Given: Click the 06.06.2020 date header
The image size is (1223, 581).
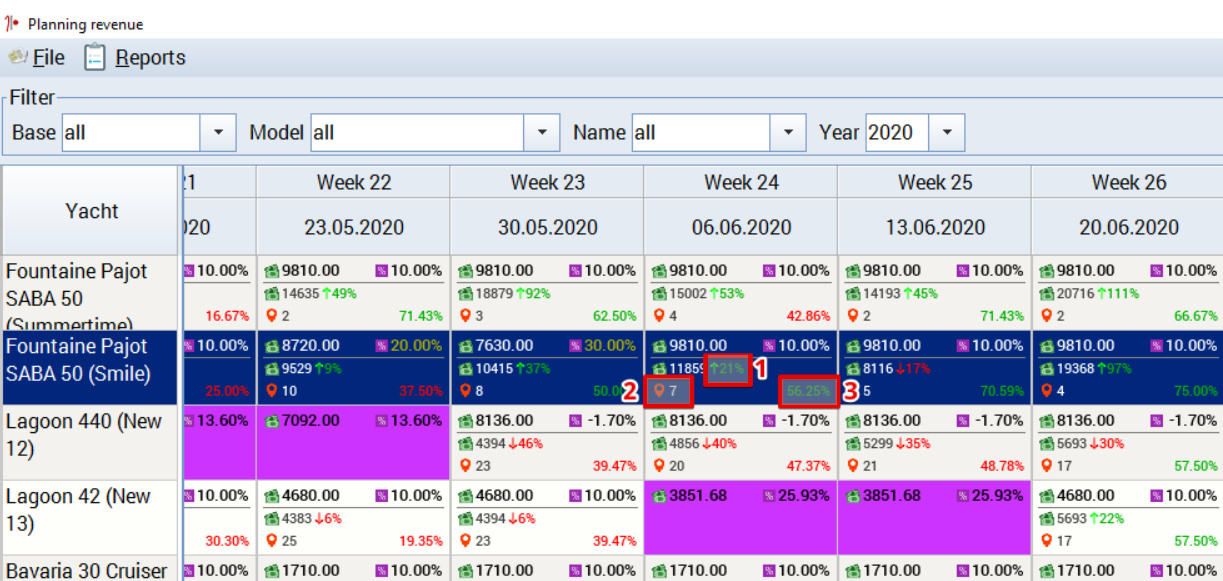Looking at the screenshot, I should [741, 227].
